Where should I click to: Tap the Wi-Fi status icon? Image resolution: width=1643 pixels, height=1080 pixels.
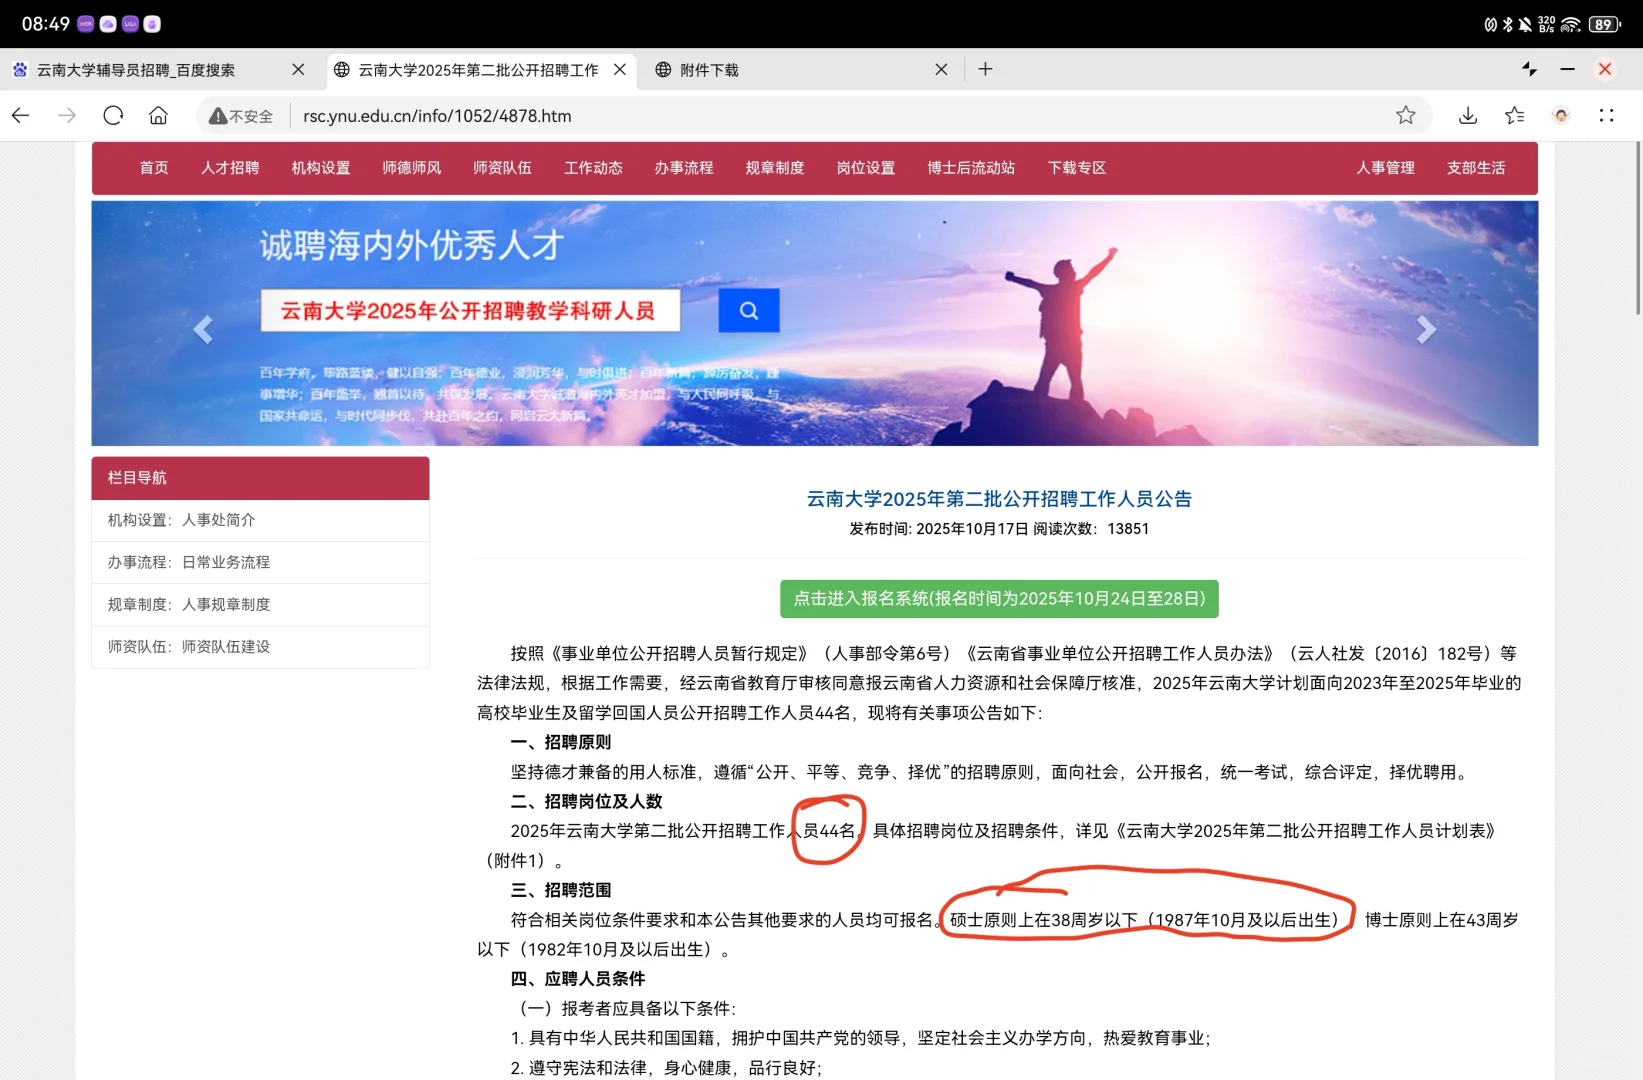(x=1571, y=24)
